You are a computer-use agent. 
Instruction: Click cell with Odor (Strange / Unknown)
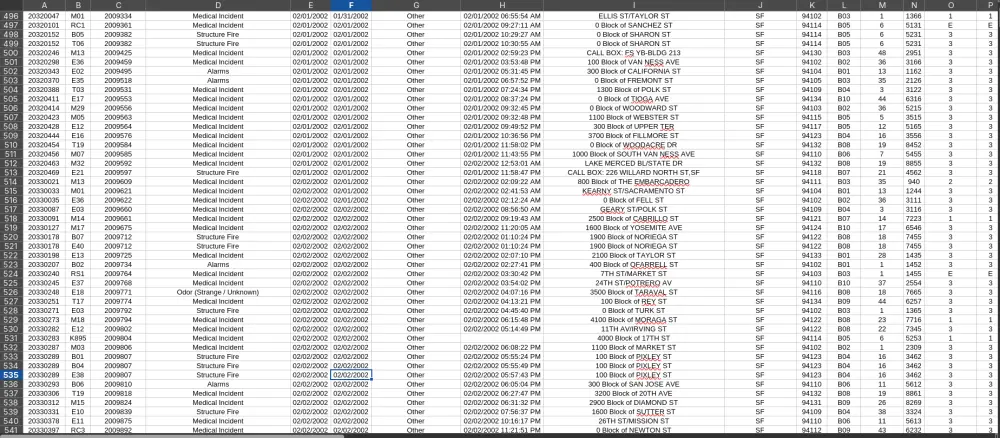[217, 293]
